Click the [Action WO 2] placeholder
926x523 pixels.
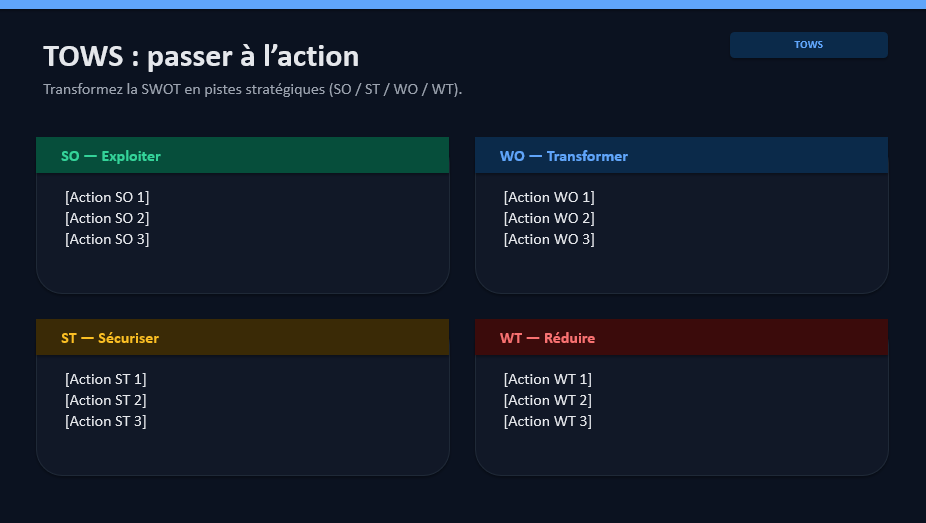(x=549, y=218)
